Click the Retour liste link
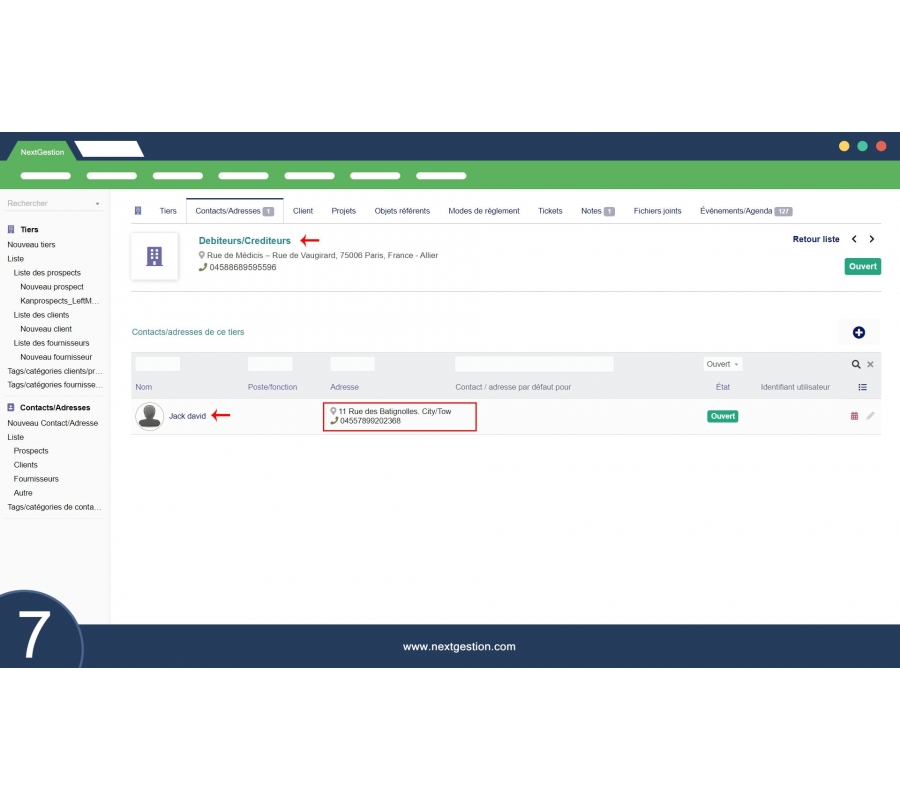The image size is (900, 800). (816, 240)
